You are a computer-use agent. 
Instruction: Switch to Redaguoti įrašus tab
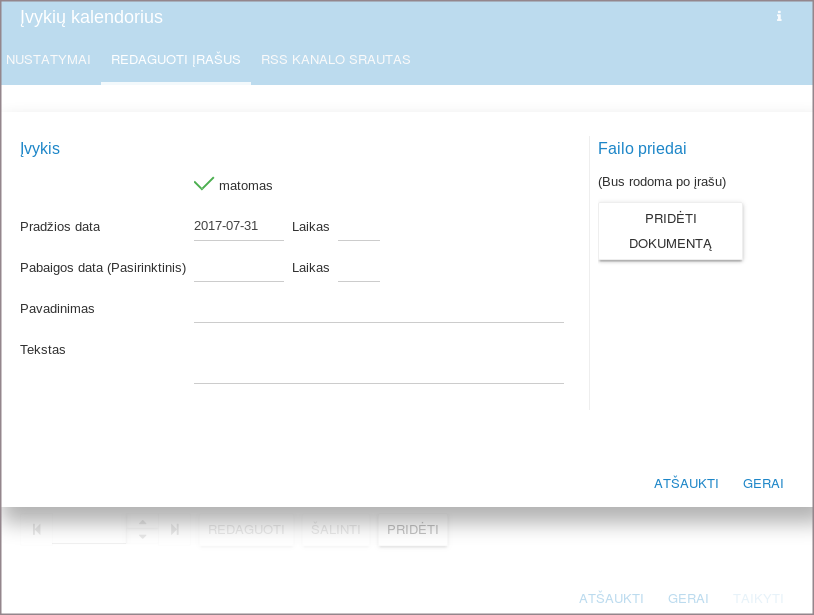click(x=176, y=60)
